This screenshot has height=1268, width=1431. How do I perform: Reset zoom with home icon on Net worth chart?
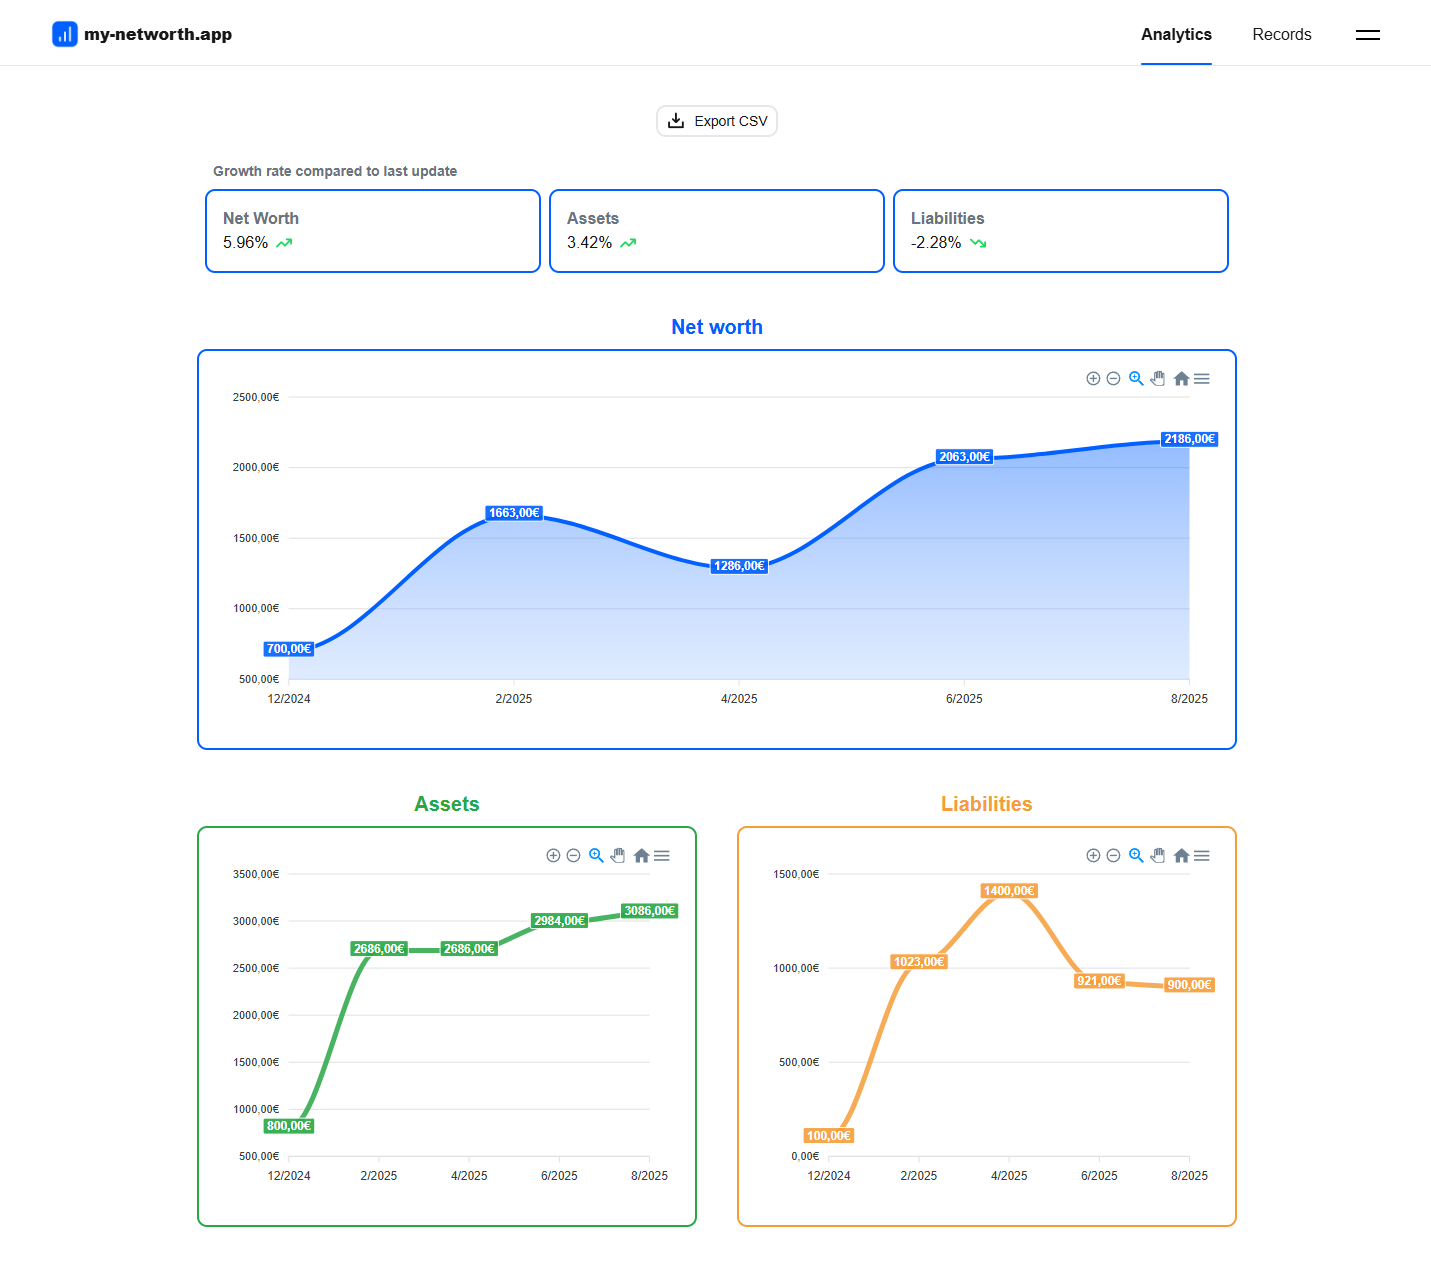1181,379
